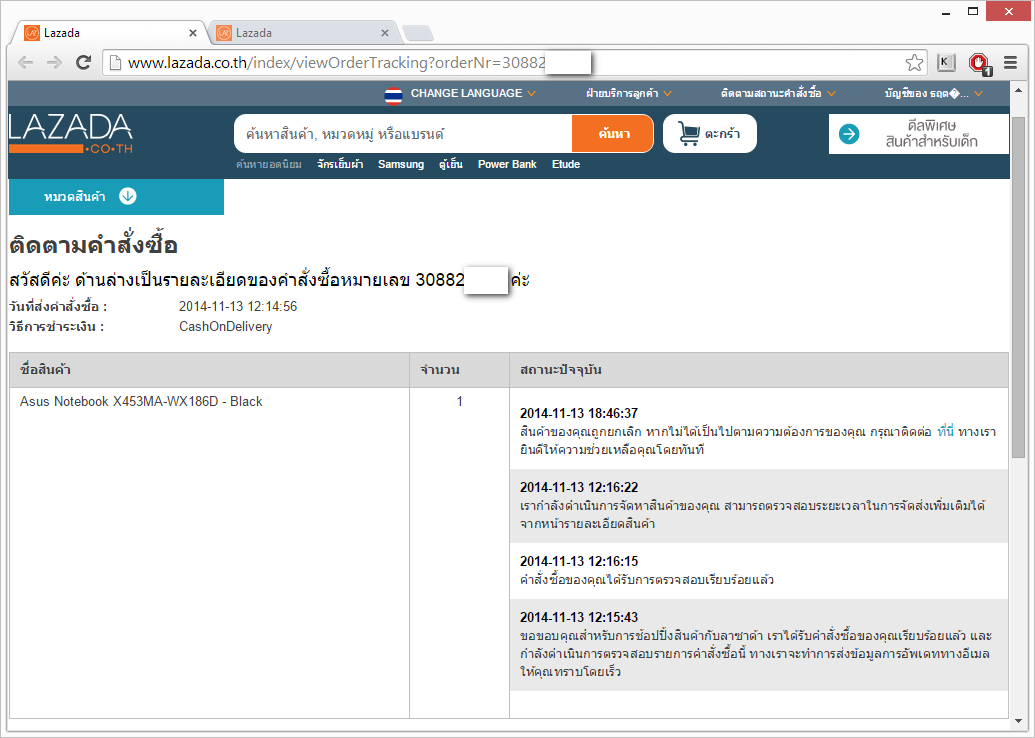This screenshot has width=1035, height=738.
Task: Click the scrollbar down arrow
Action: tap(1018, 721)
